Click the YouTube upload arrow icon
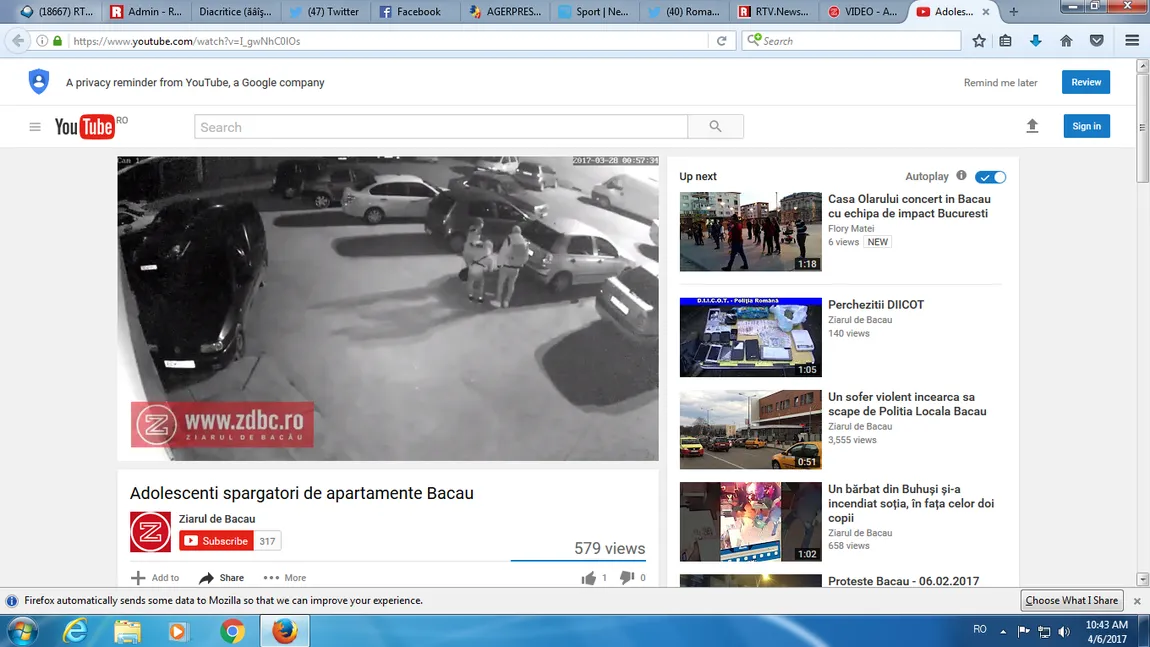 1032,126
